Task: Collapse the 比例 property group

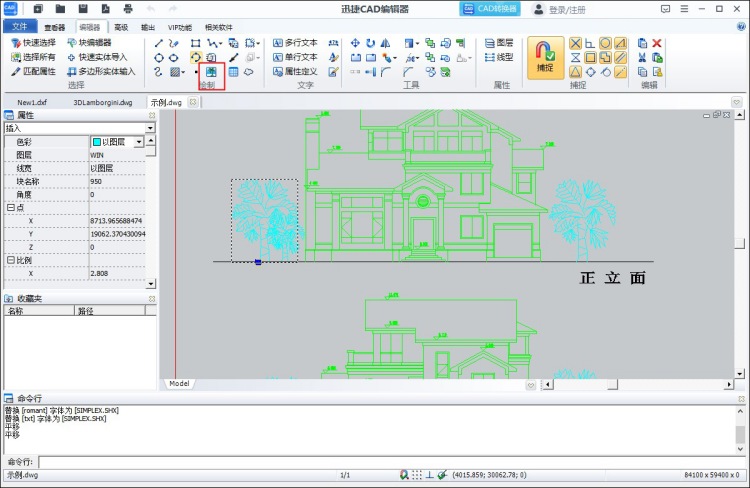Action: [x=11, y=260]
